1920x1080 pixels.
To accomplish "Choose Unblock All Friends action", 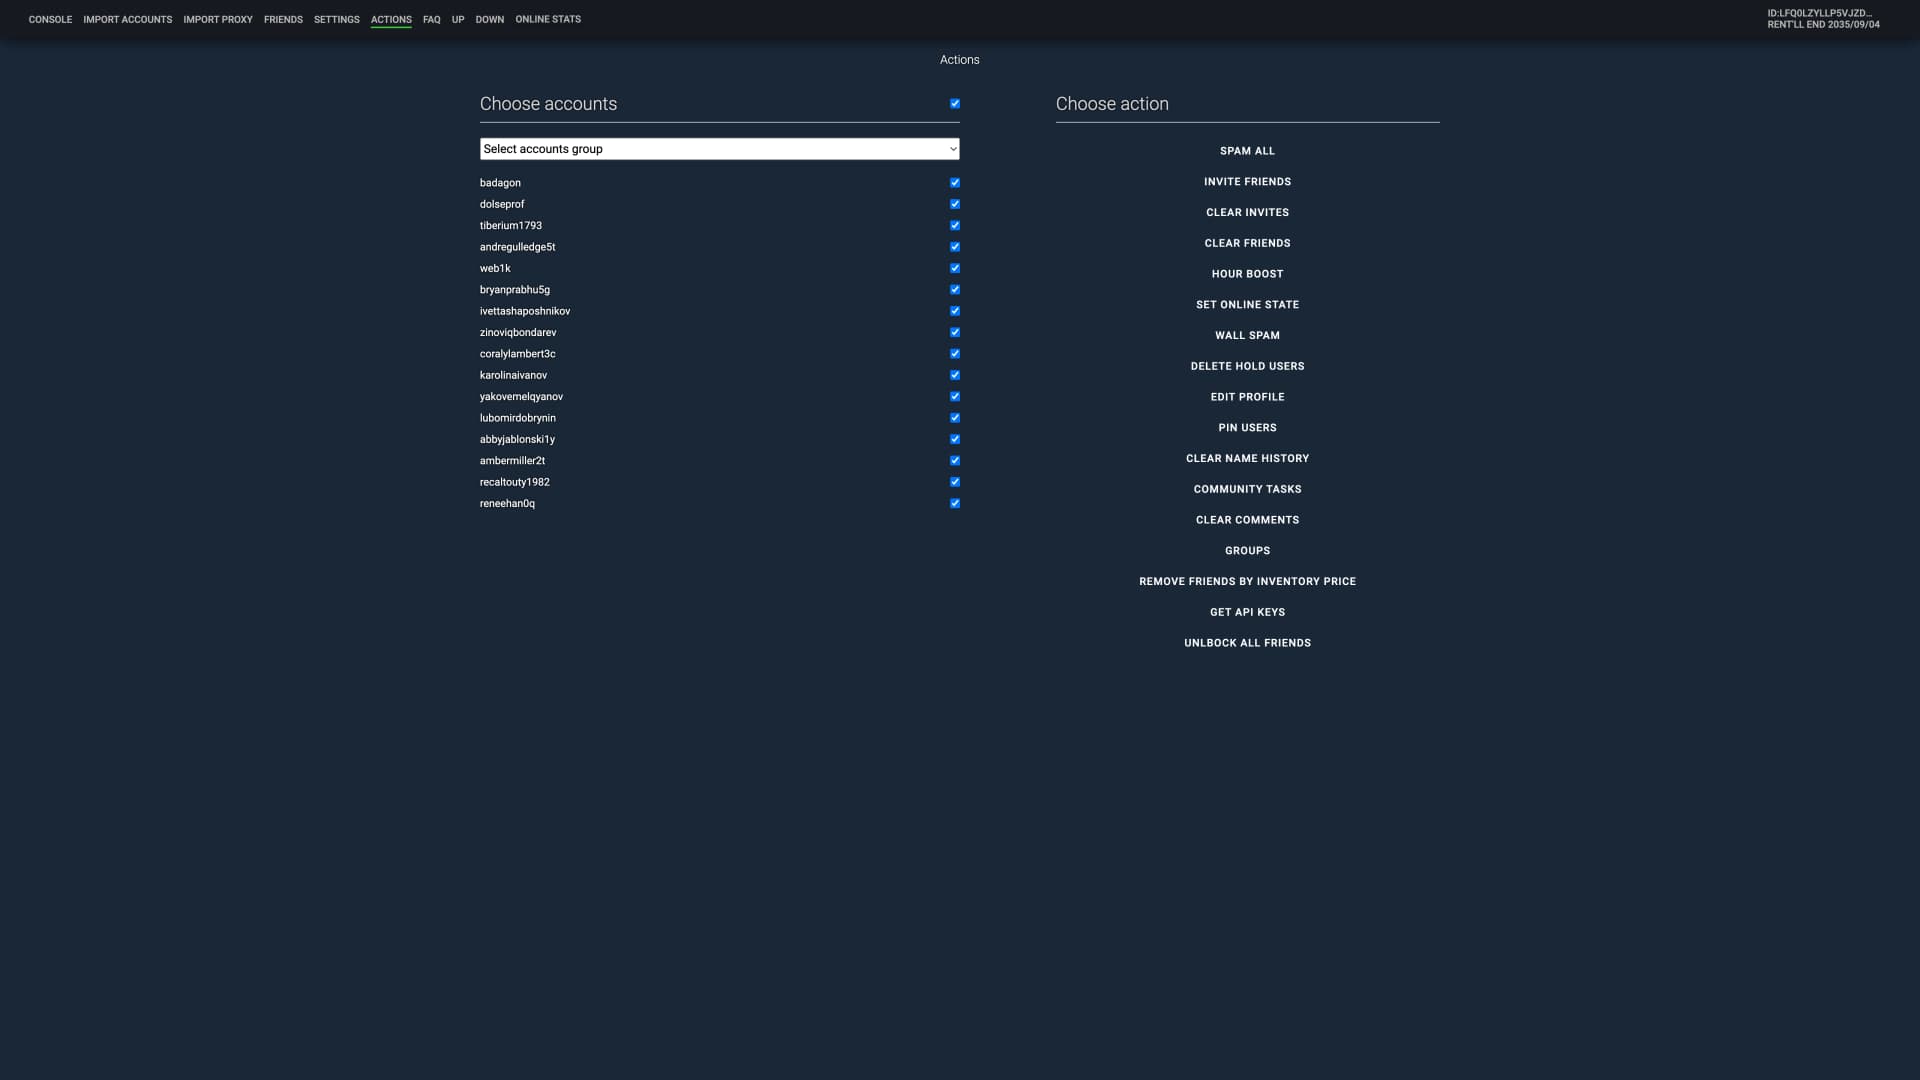I will [x=1247, y=643].
